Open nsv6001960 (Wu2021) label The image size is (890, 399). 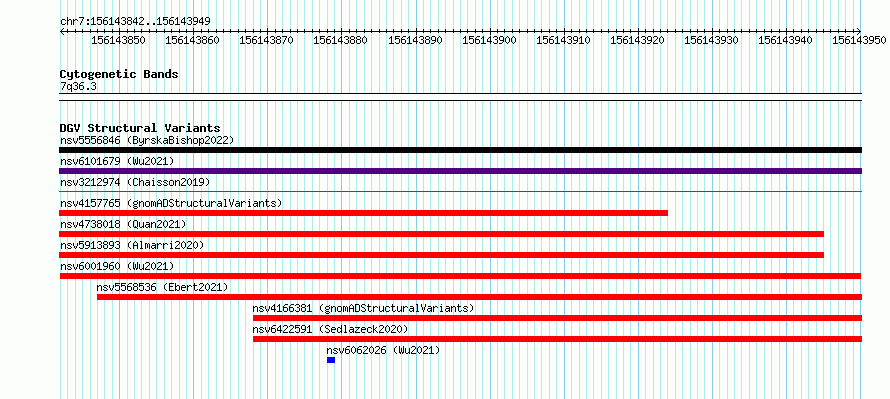116,266
